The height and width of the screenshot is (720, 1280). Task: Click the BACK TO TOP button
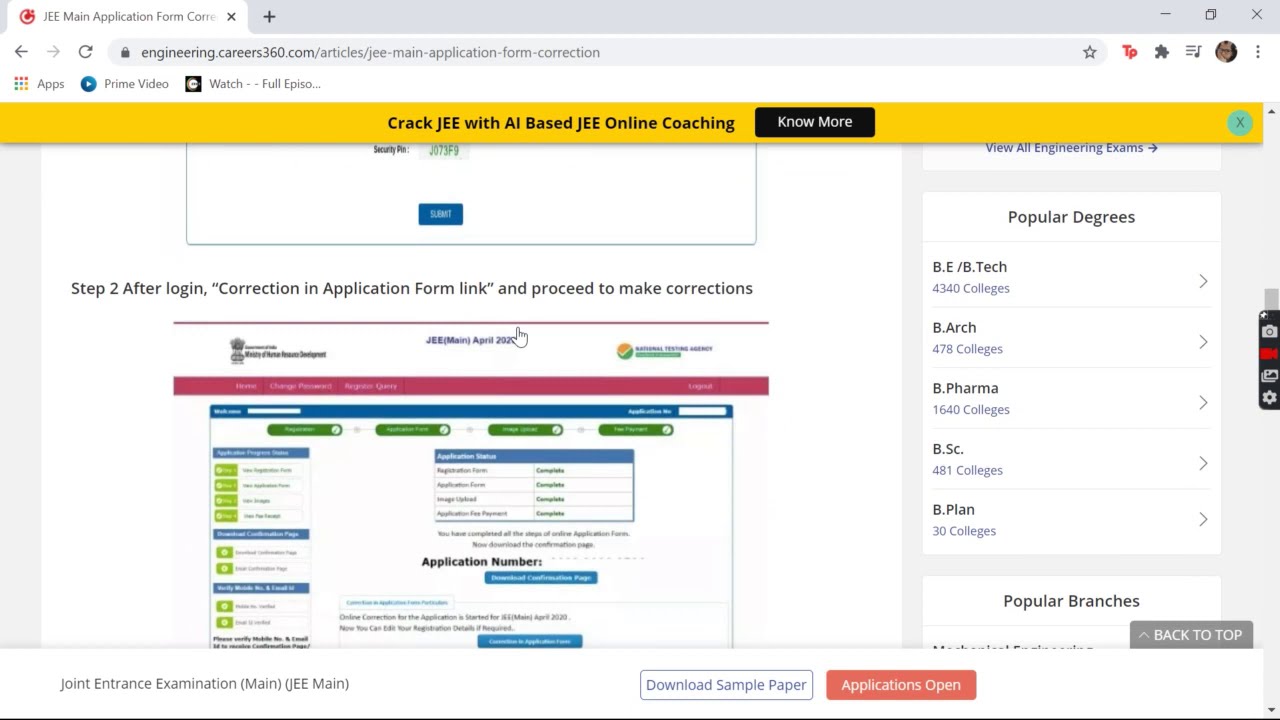(x=1191, y=635)
